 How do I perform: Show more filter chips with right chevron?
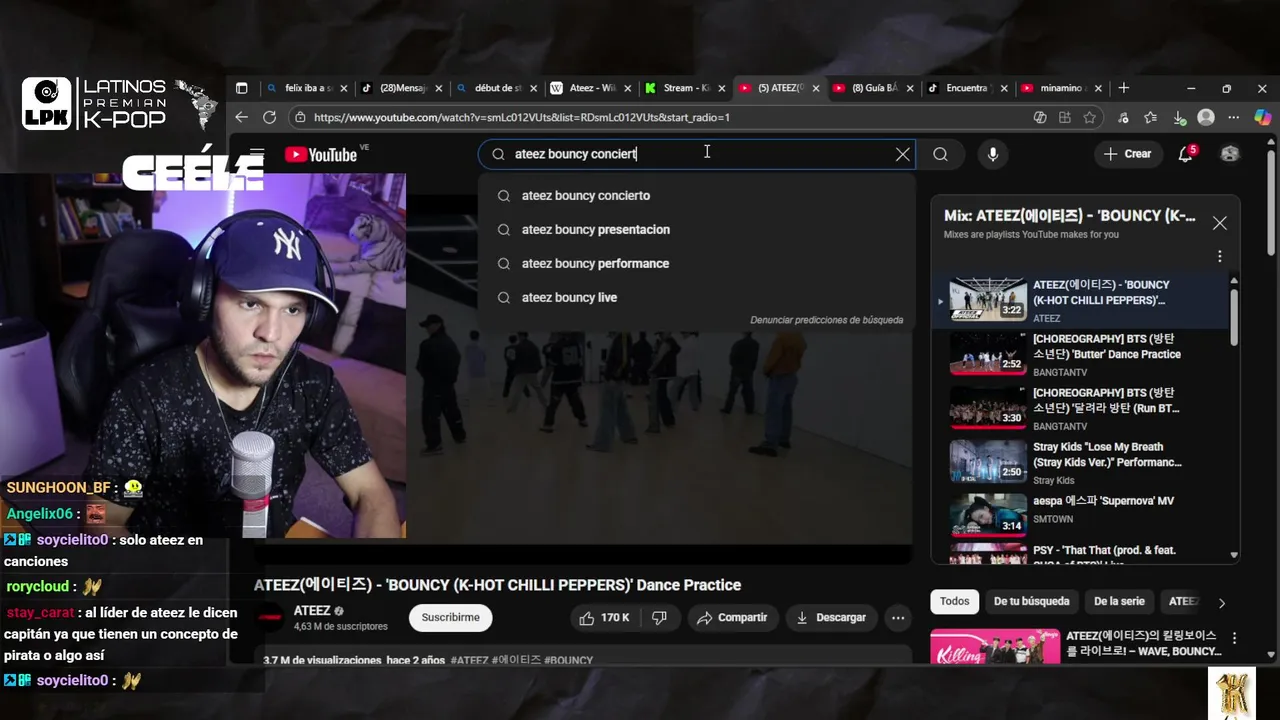tap(1221, 603)
